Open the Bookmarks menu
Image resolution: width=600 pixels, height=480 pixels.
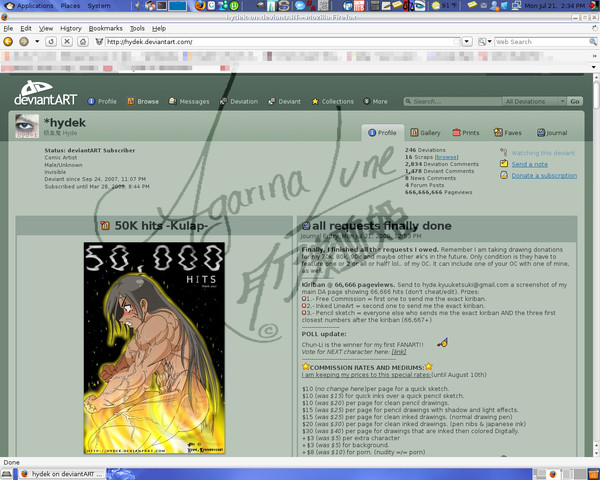pyautogui.click(x=106, y=28)
